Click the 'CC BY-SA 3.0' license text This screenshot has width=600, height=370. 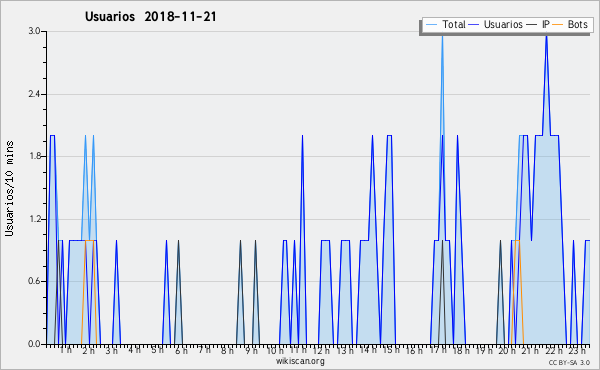point(569,363)
